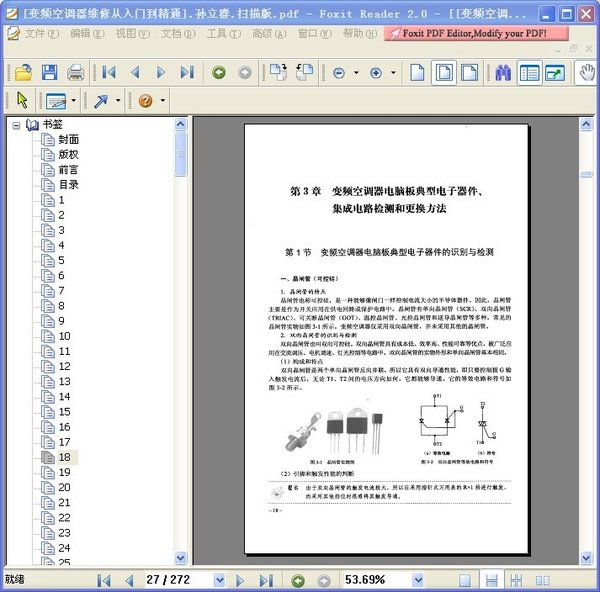Image resolution: width=600 pixels, height=592 pixels.
Task: Select the Hand tool
Action: coord(587,72)
